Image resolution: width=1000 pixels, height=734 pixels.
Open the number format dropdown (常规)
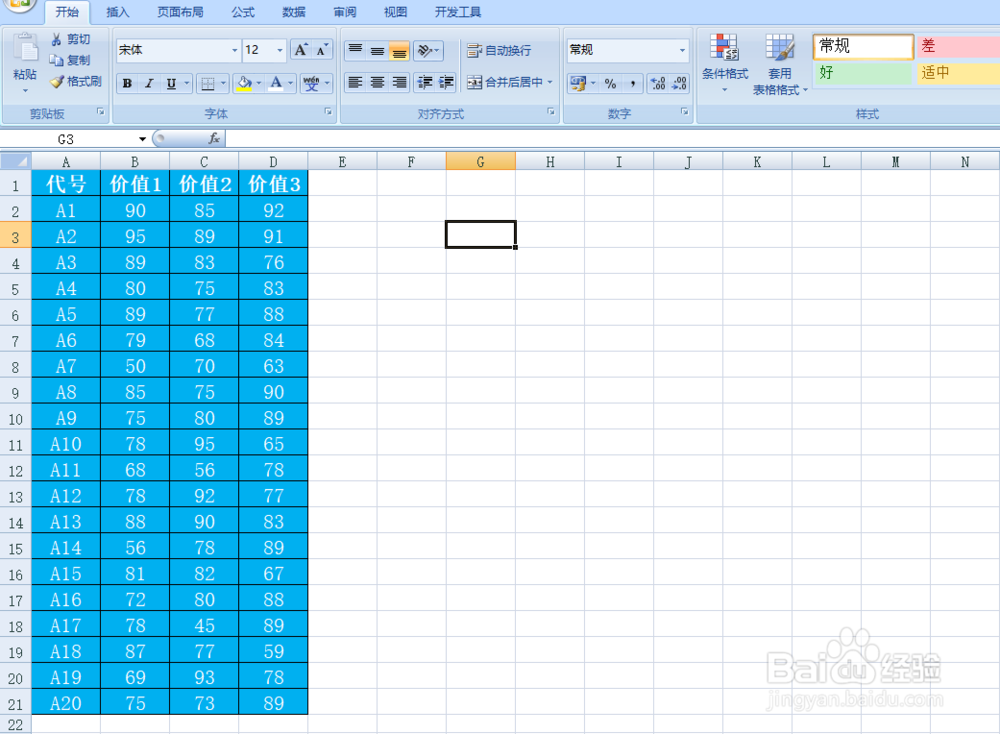682,50
